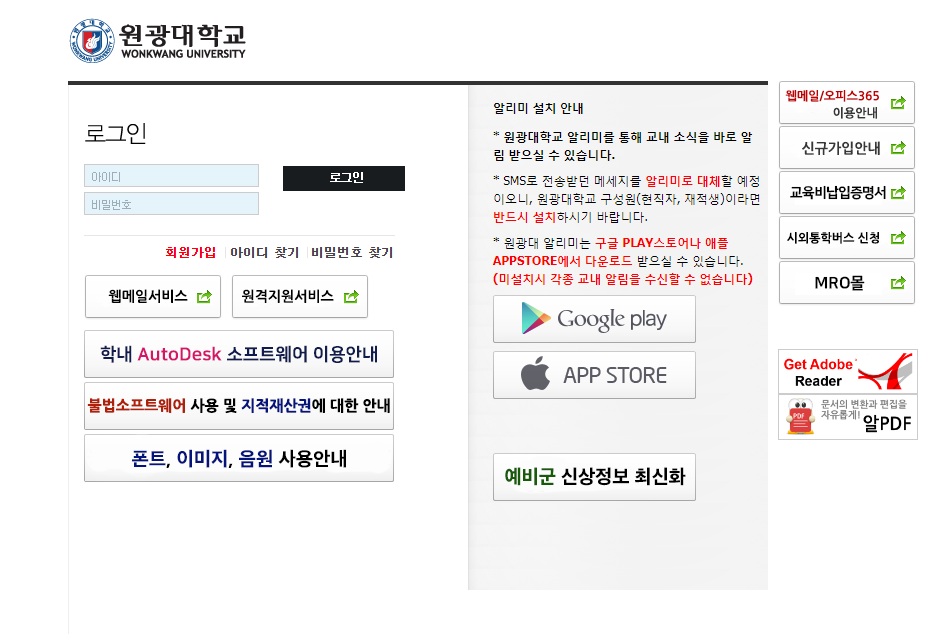Click the Wonkwang University logo
Image resolution: width=946 pixels, height=634 pixels.
157,41
